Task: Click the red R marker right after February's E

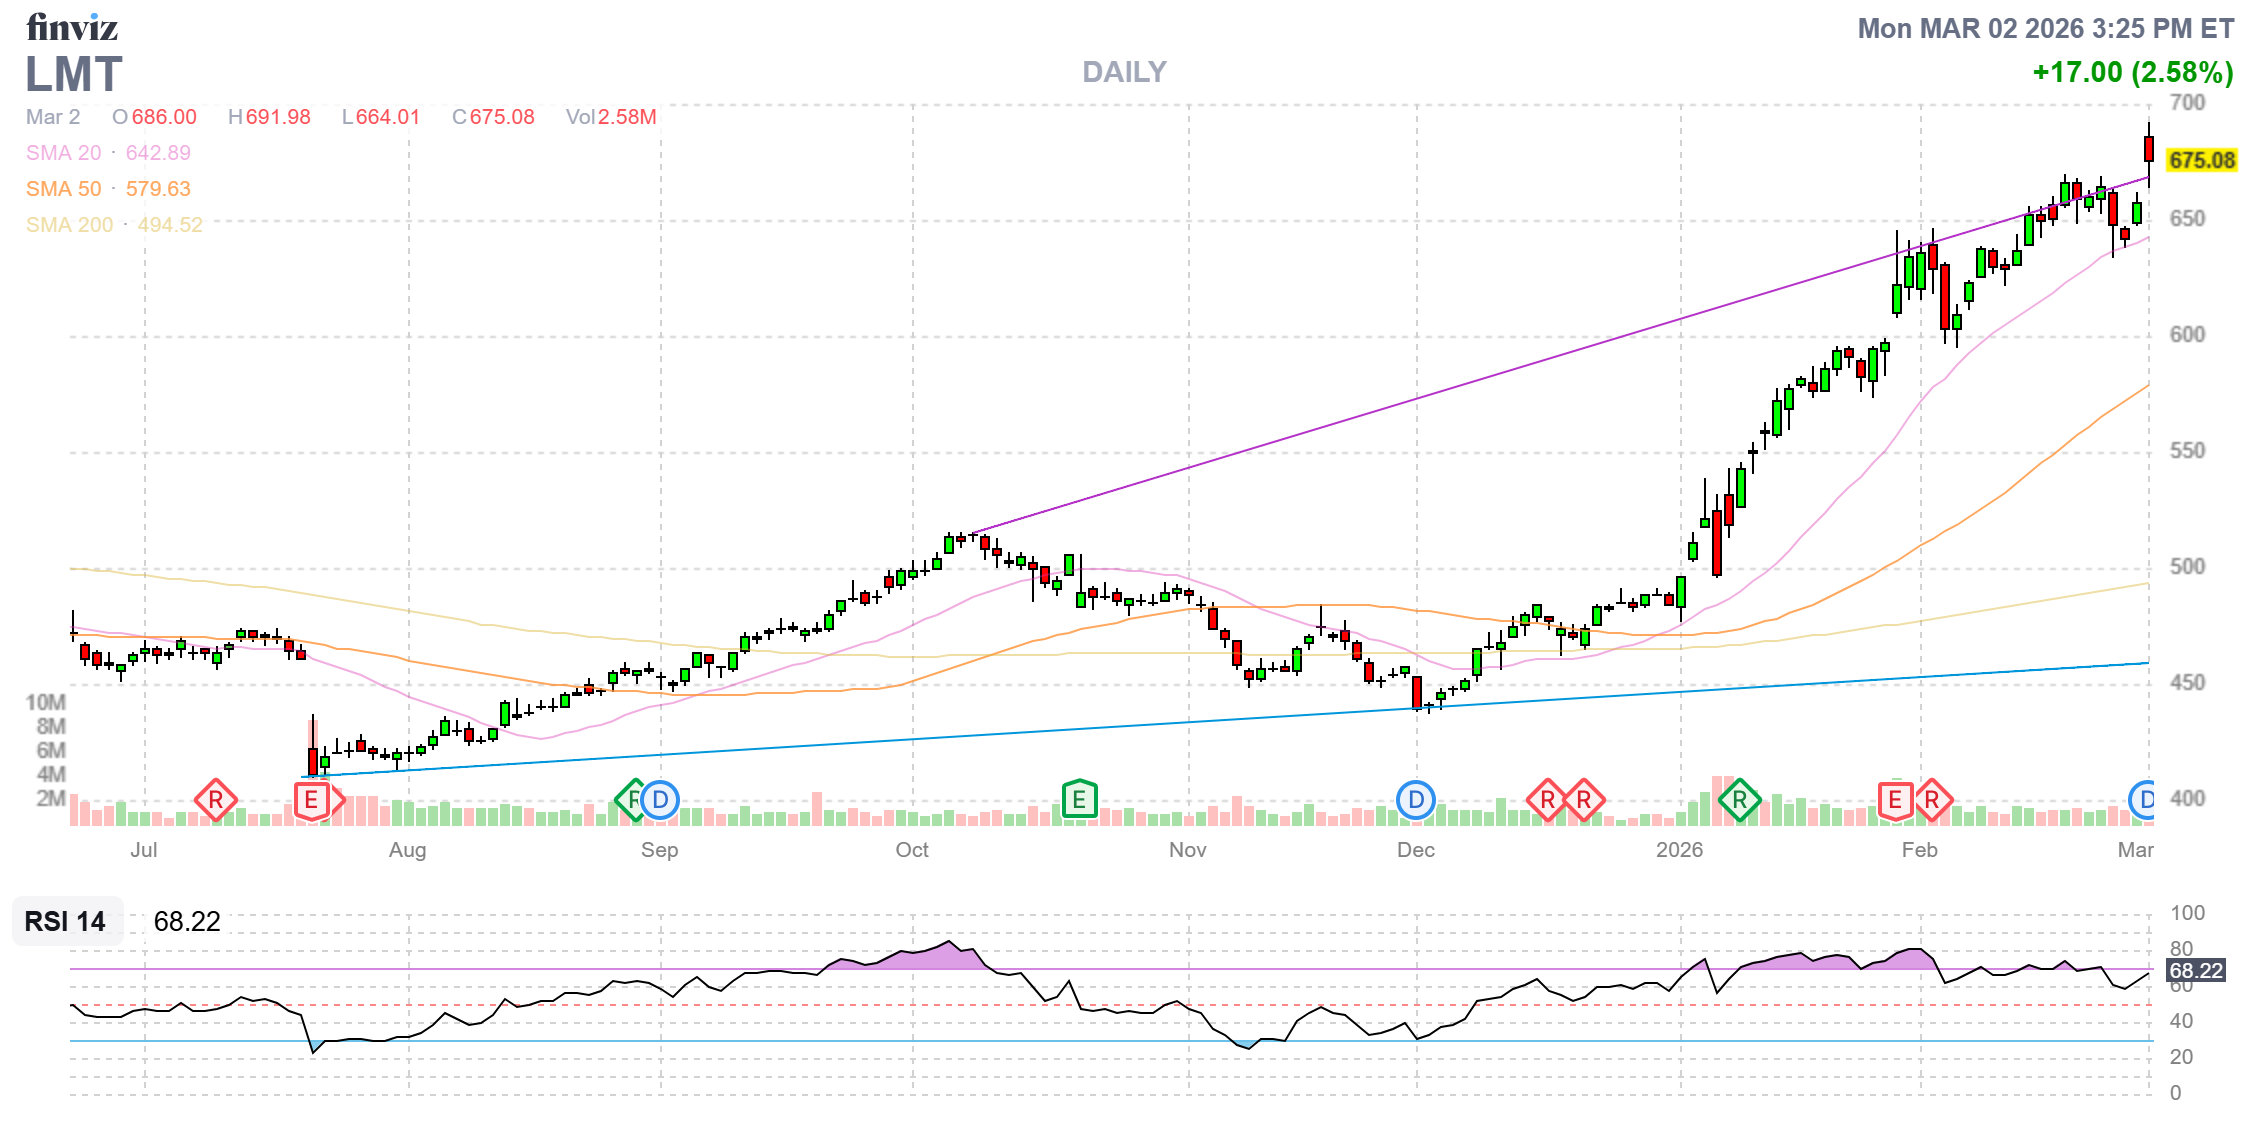Action: coord(1933,800)
